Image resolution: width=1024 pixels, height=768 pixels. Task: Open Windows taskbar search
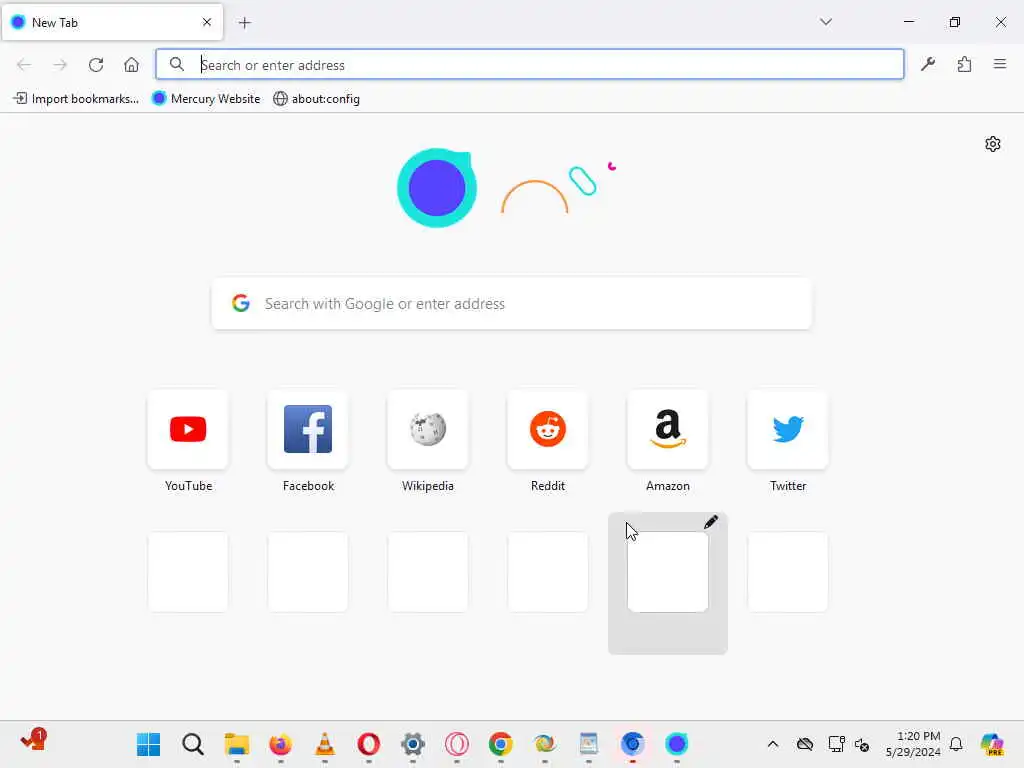pyautogui.click(x=193, y=744)
